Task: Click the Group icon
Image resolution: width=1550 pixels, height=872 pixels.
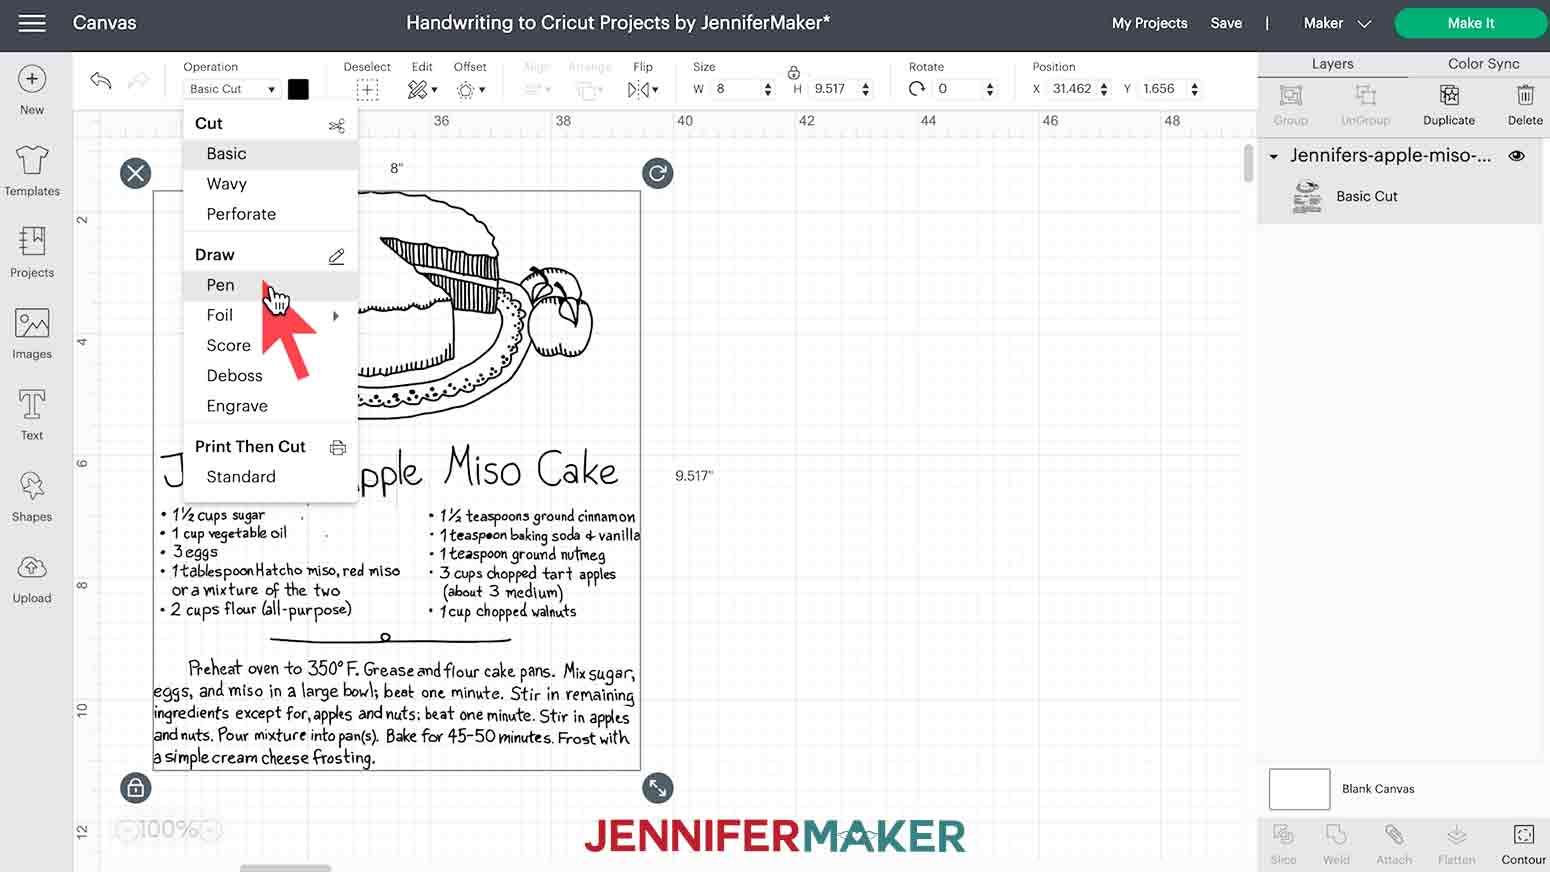Action: click(x=1291, y=95)
